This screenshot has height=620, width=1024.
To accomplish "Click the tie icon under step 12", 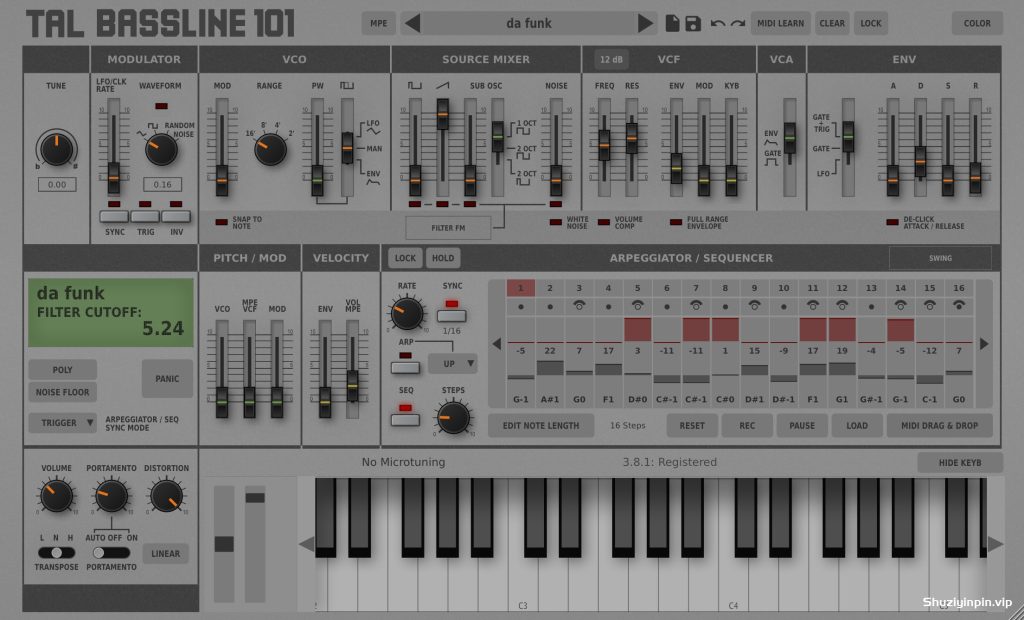I will [842, 306].
